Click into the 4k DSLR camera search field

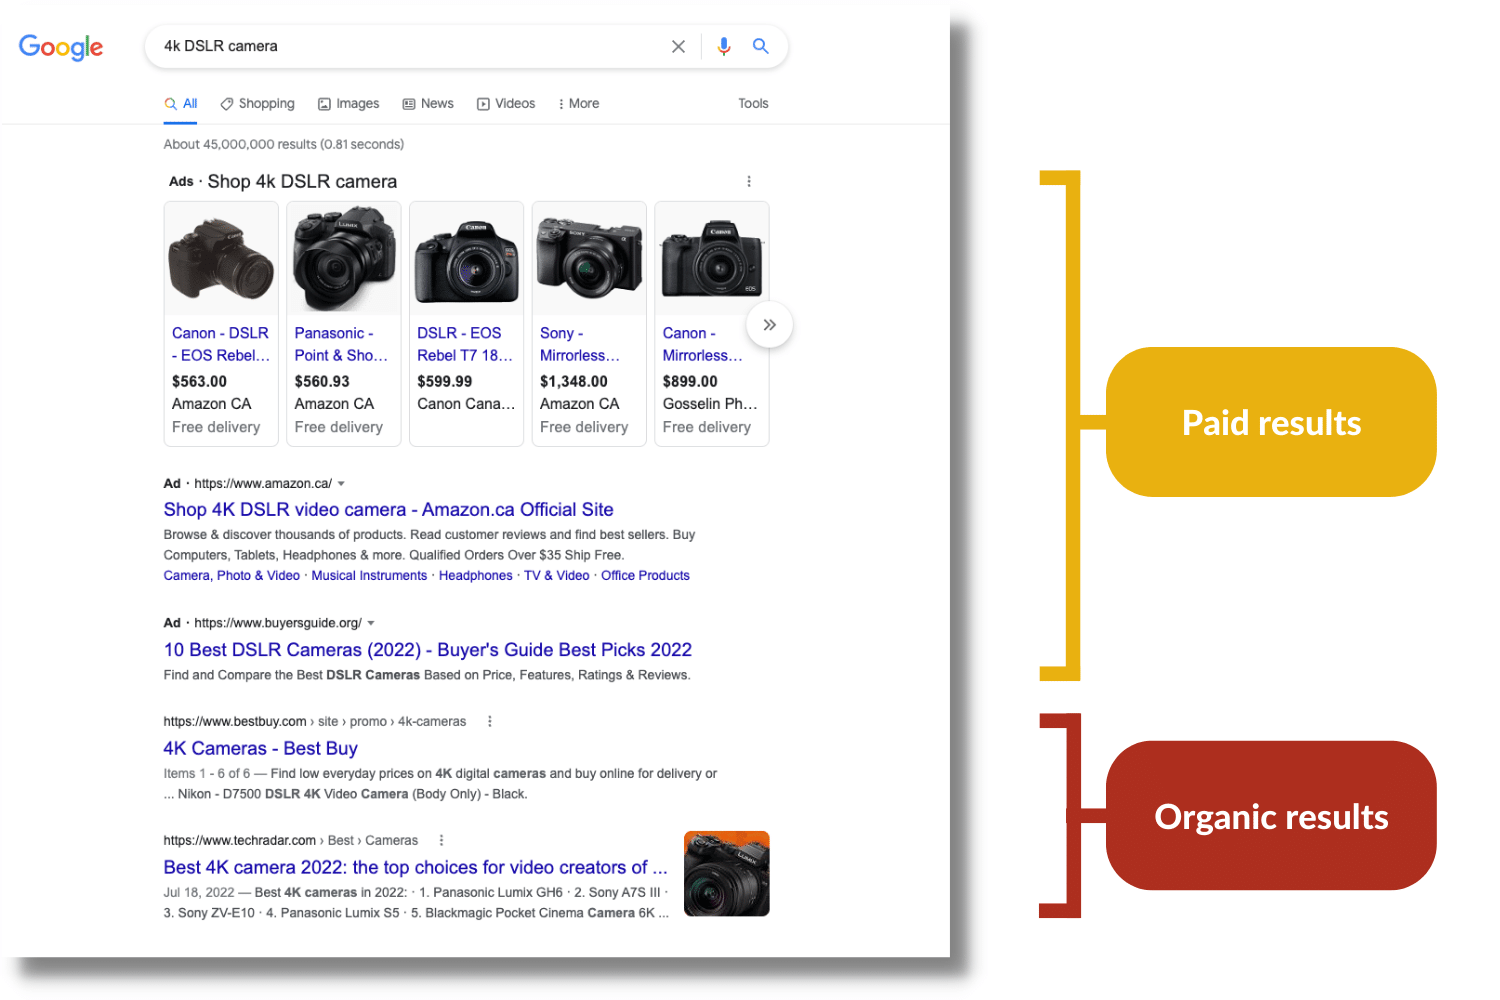coord(410,46)
